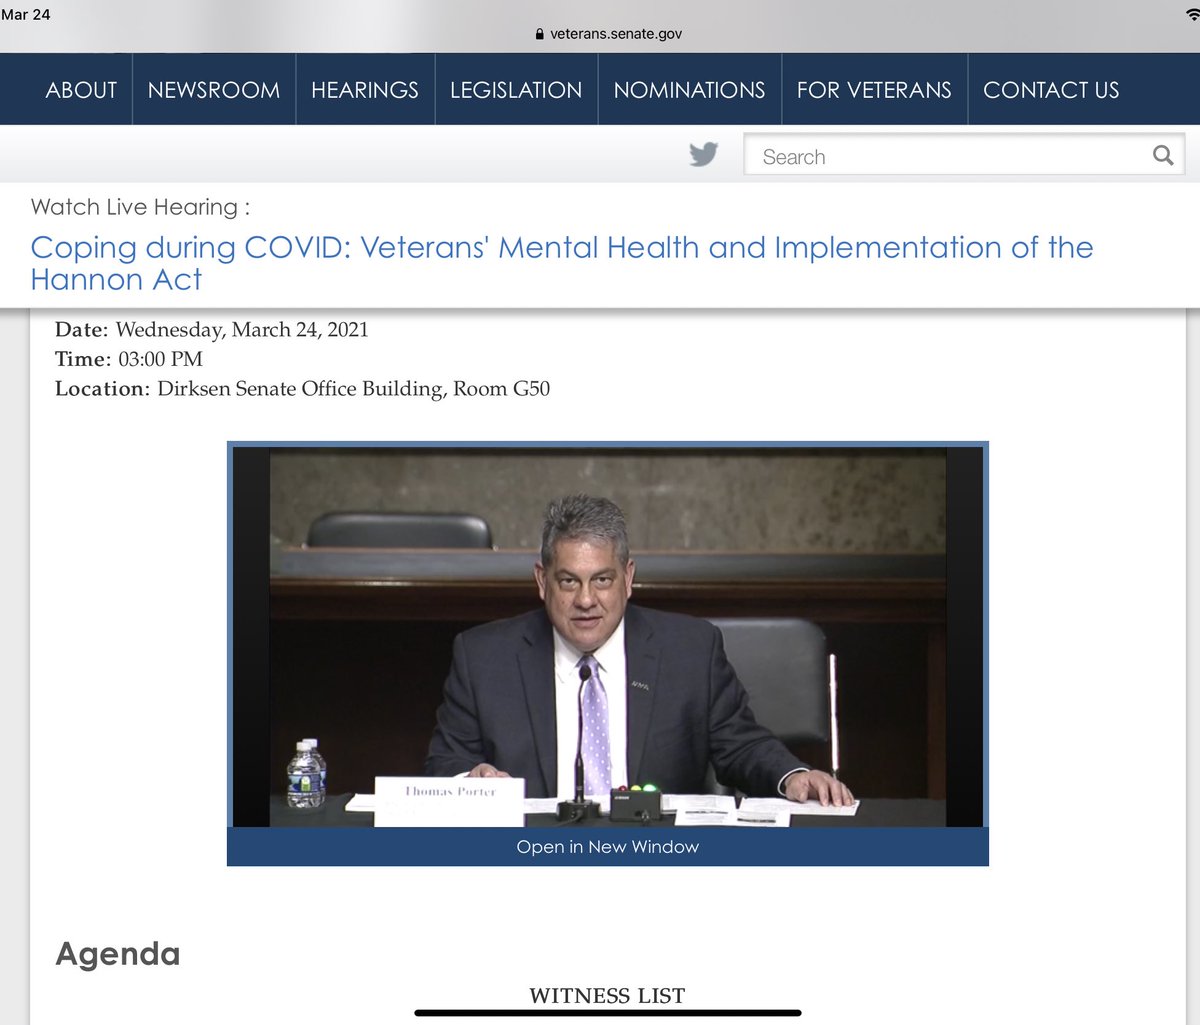The width and height of the screenshot is (1200, 1025).
Task: Tap the Mar 24 date in status bar
Action: point(26,14)
